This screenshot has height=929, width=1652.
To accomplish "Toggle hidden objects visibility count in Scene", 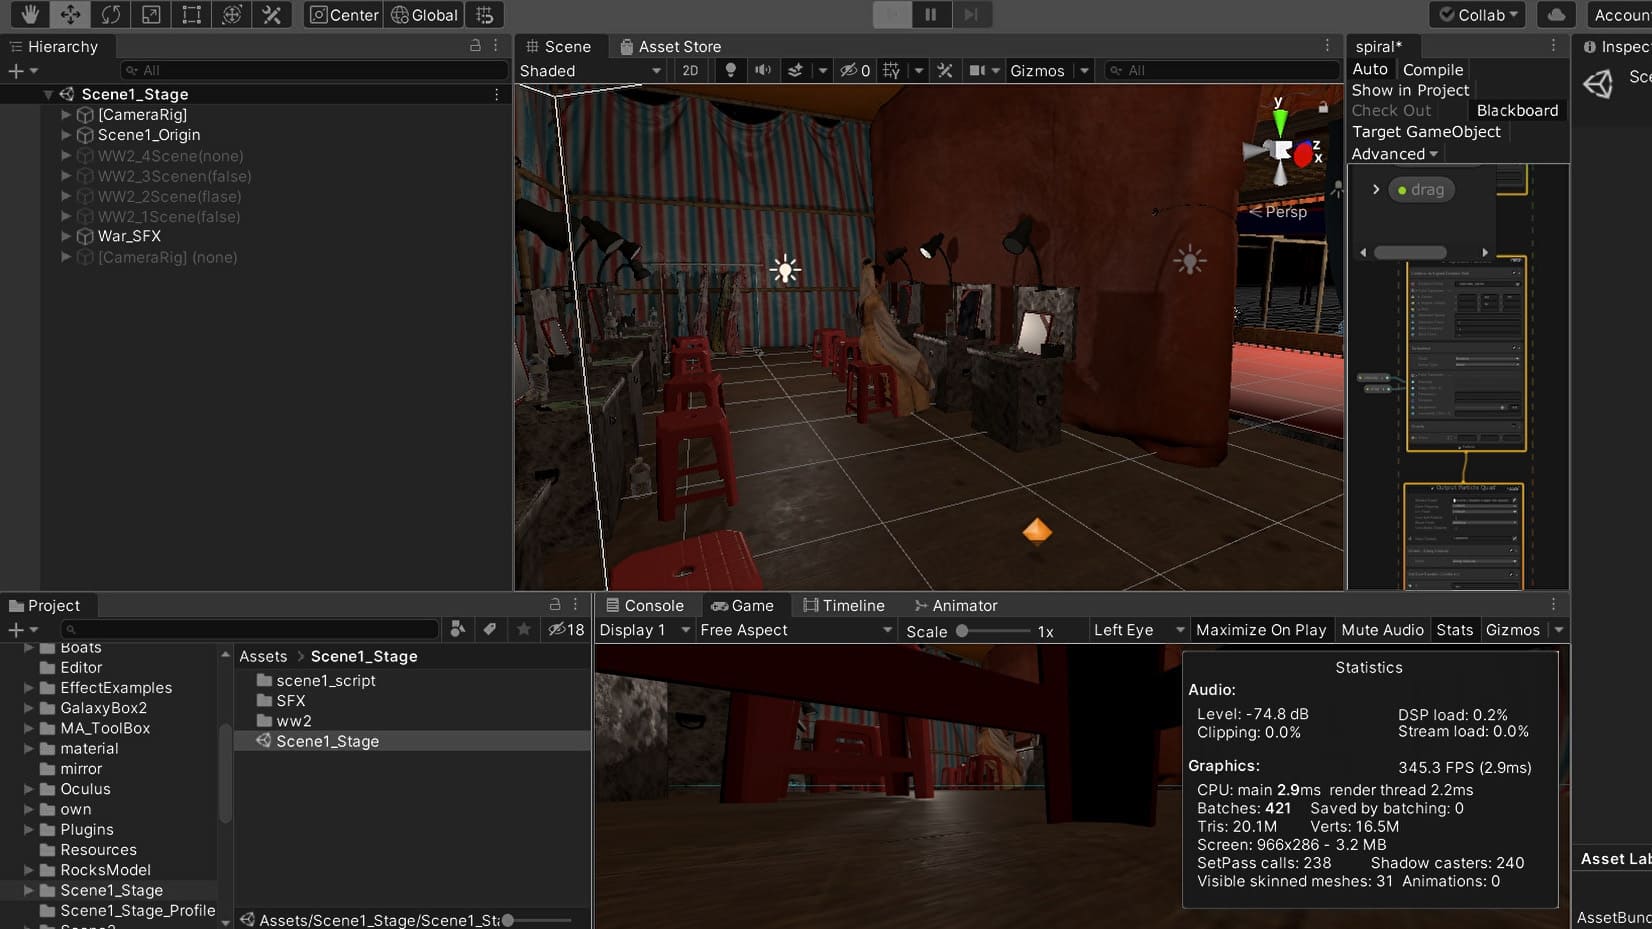I will click(855, 70).
